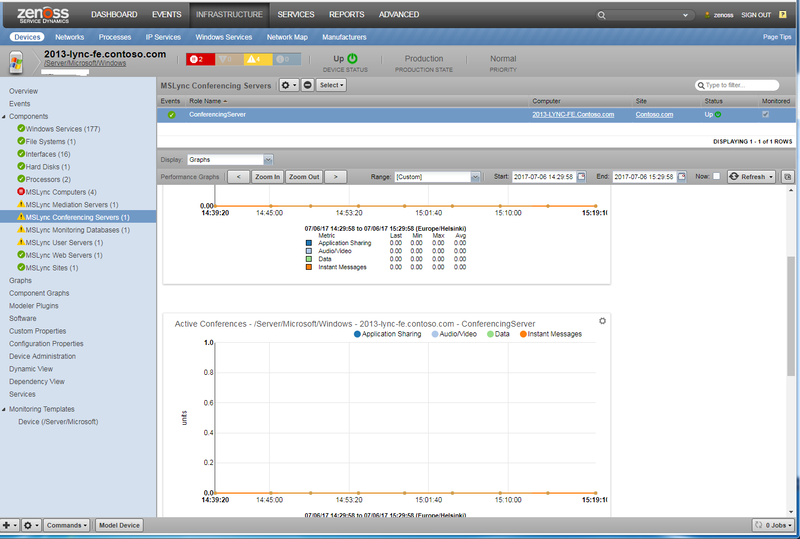Open the footer gear actions menu
Screen dimensions: 800x539
coord(31,525)
